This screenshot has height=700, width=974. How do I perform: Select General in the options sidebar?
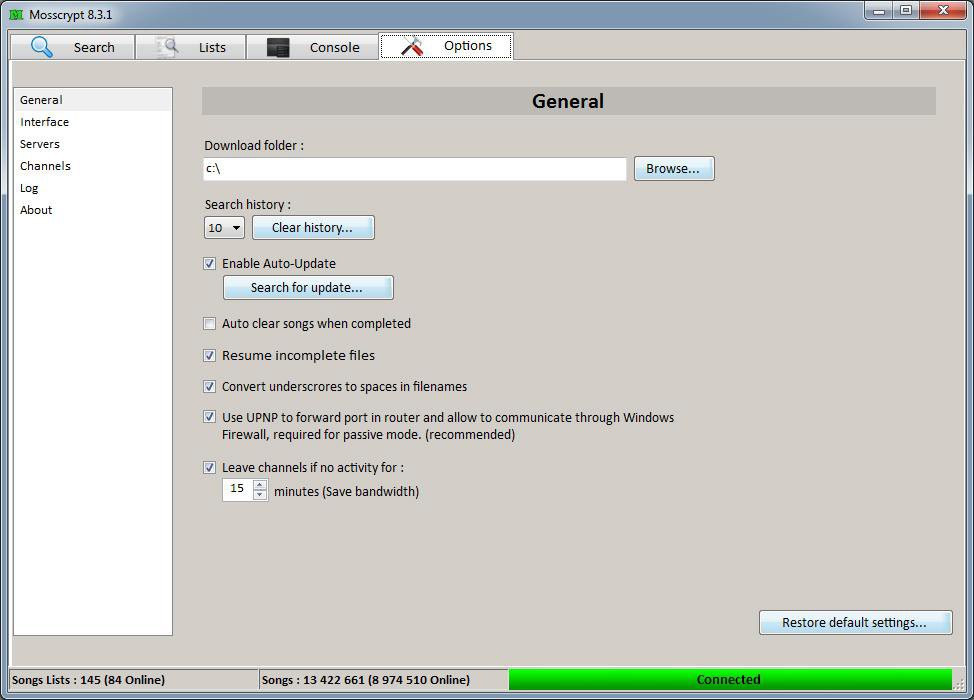[x=93, y=100]
